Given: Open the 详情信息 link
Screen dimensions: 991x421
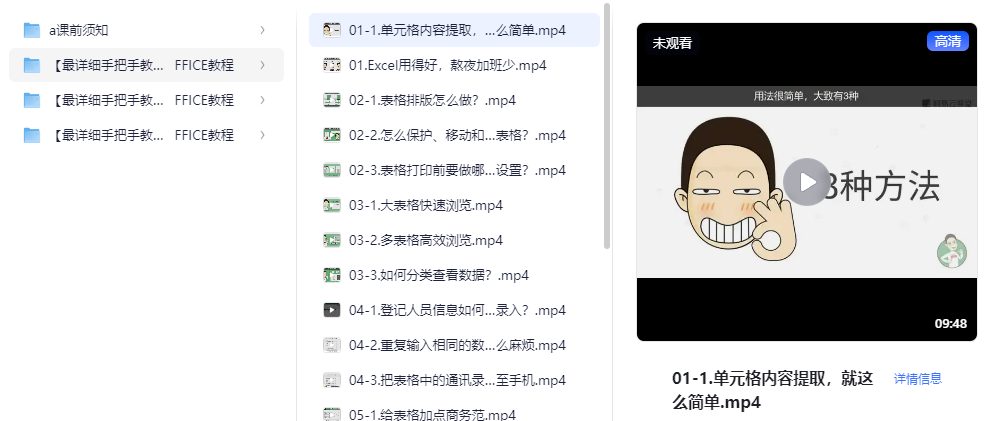Looking at the screenshot, I should (918, 379).
